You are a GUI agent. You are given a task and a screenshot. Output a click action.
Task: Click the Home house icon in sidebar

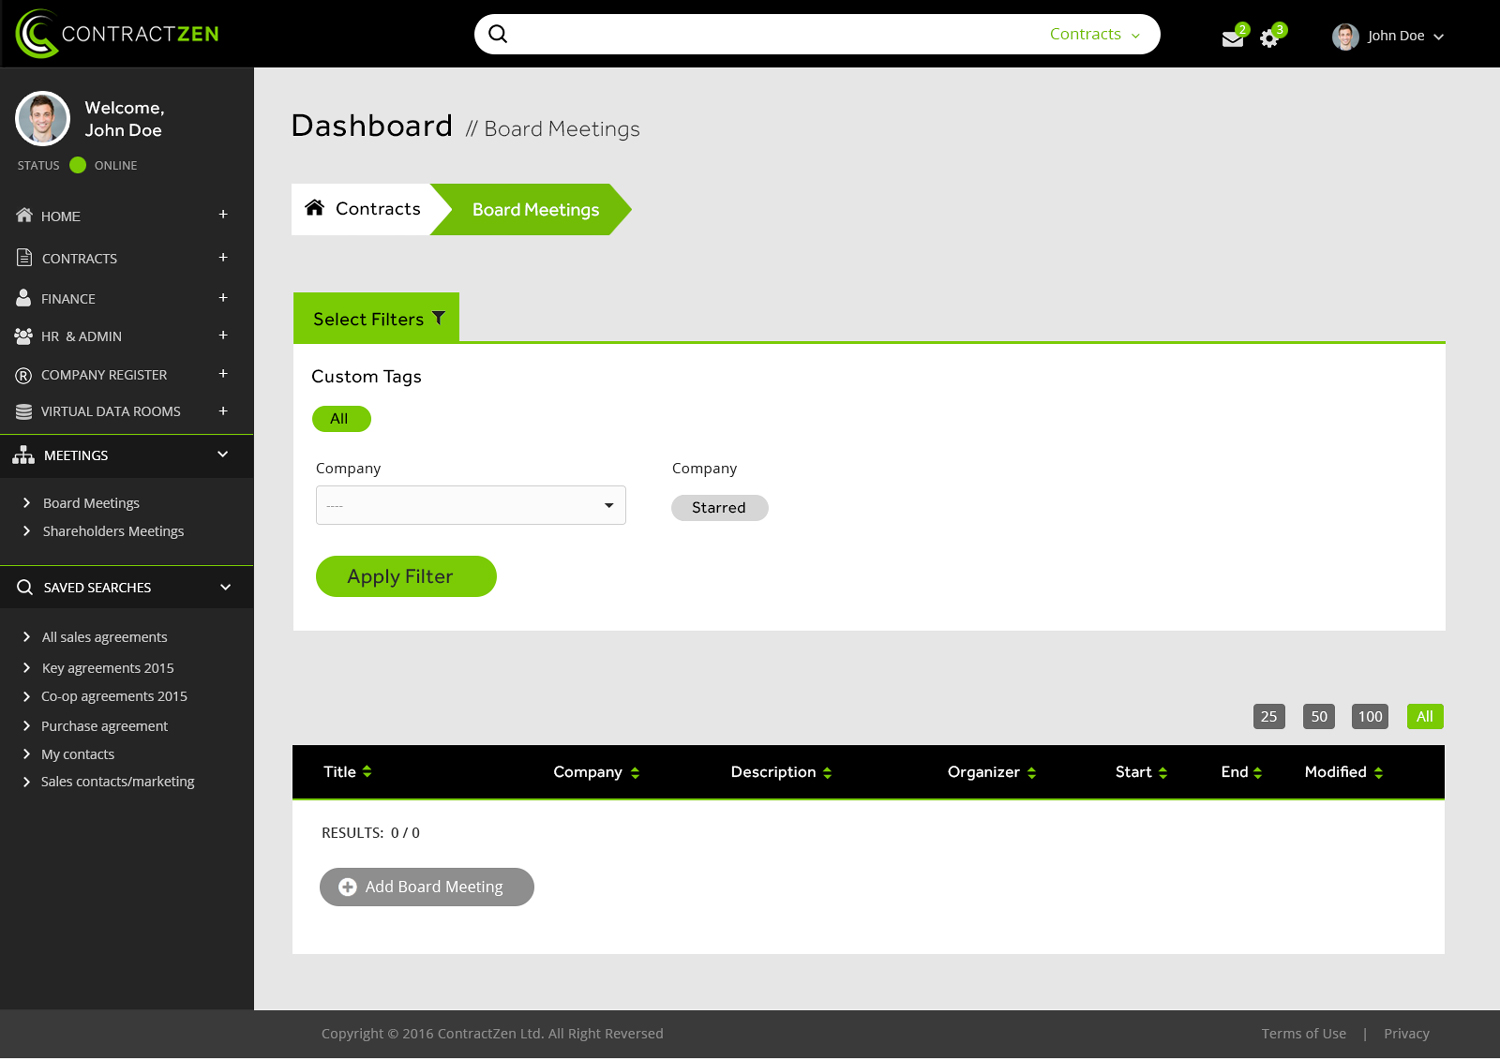(24, 215)
